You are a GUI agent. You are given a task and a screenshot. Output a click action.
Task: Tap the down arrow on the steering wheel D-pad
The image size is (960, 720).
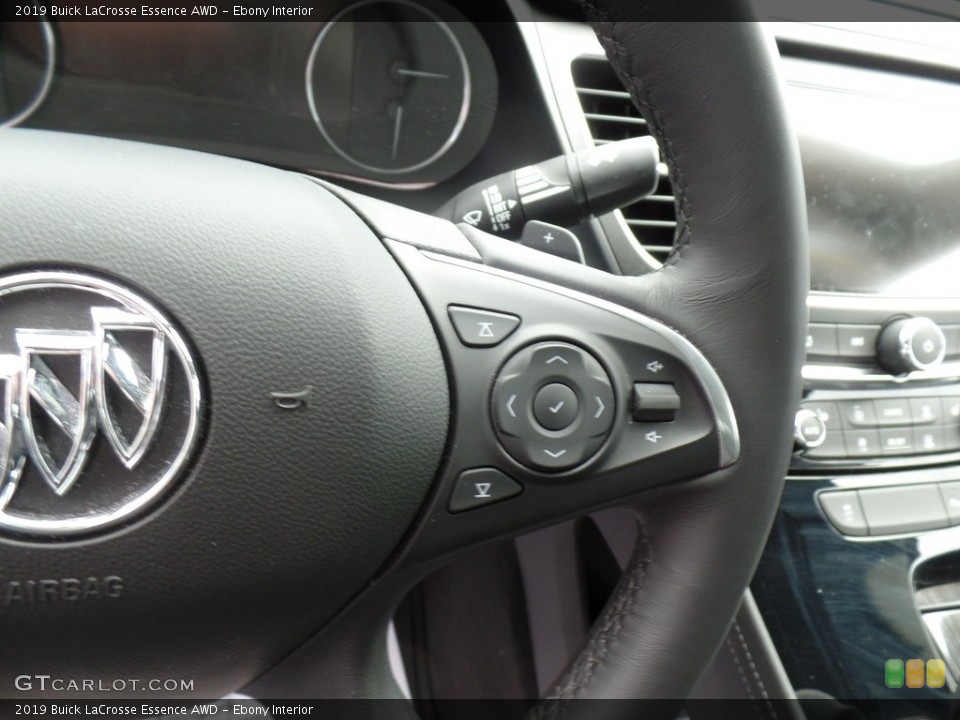click(555, 454)
